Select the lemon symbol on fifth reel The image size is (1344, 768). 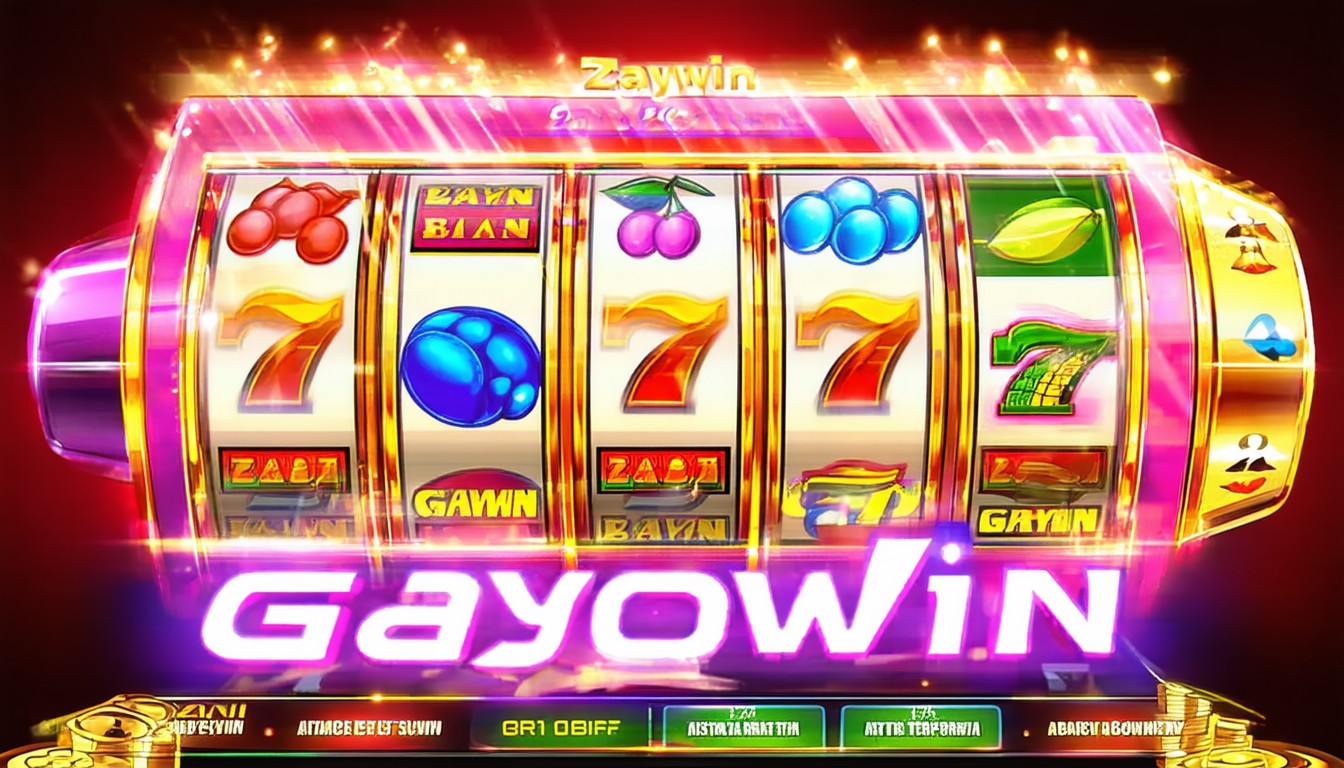[1042, 230]
